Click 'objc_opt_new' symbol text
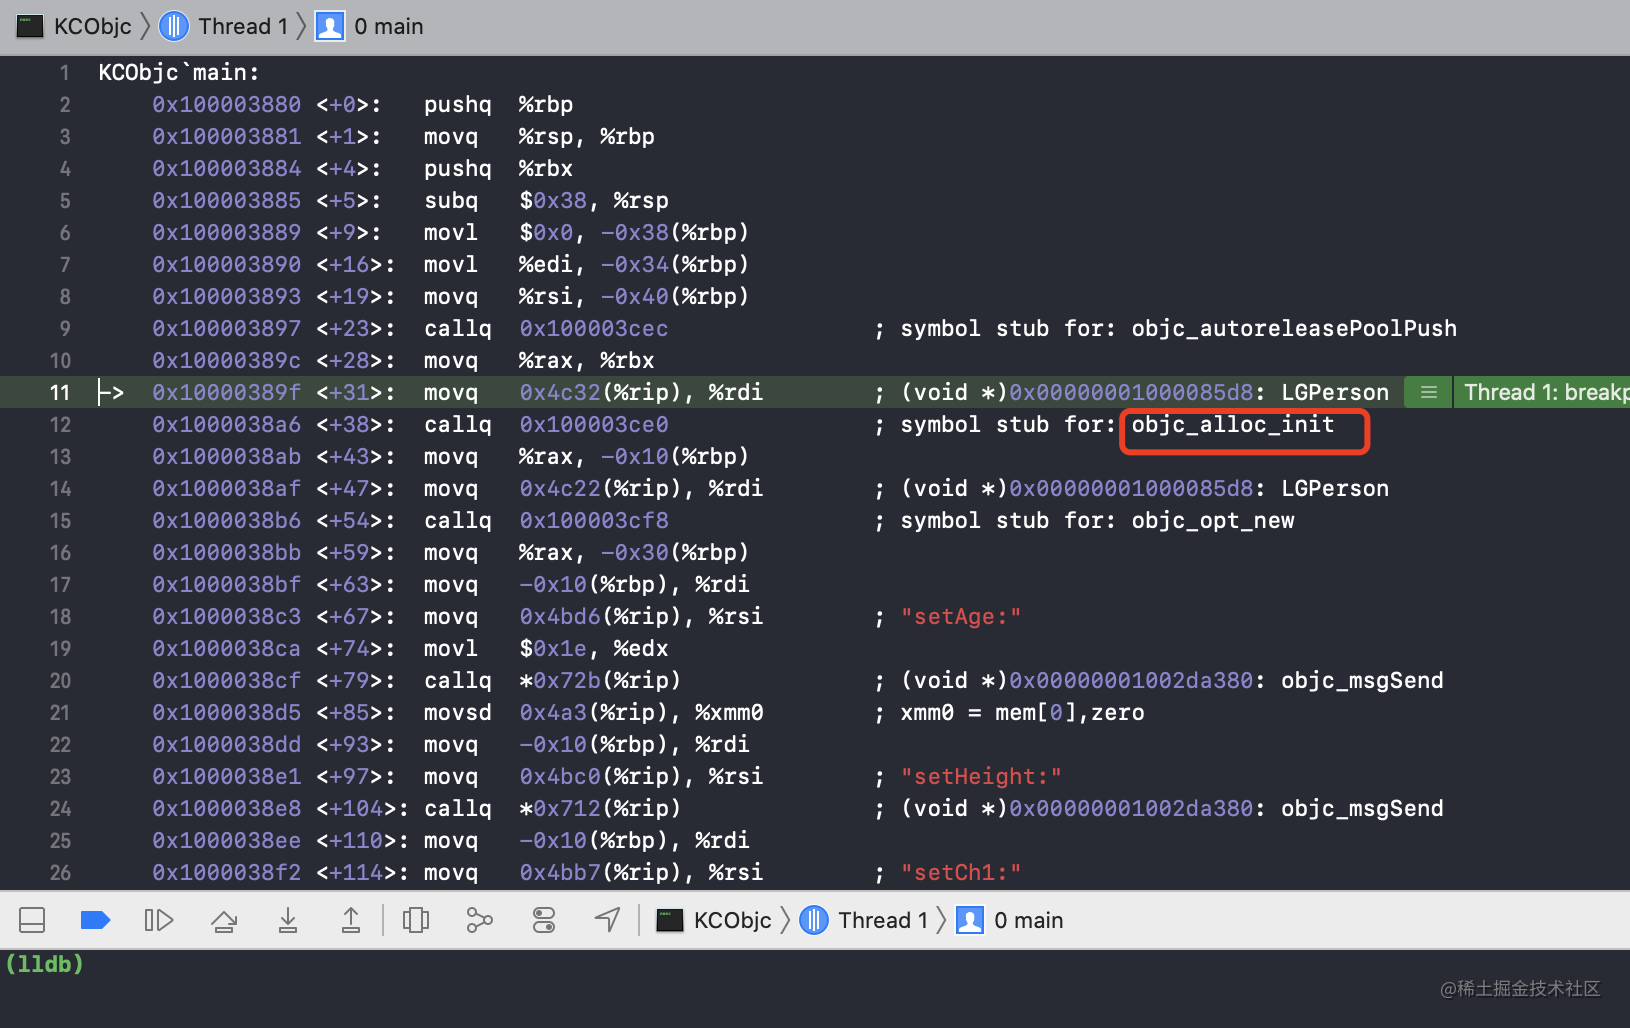This screenshot has height=1028, width=1630. pyautogui.click(x=1212, y=520)
